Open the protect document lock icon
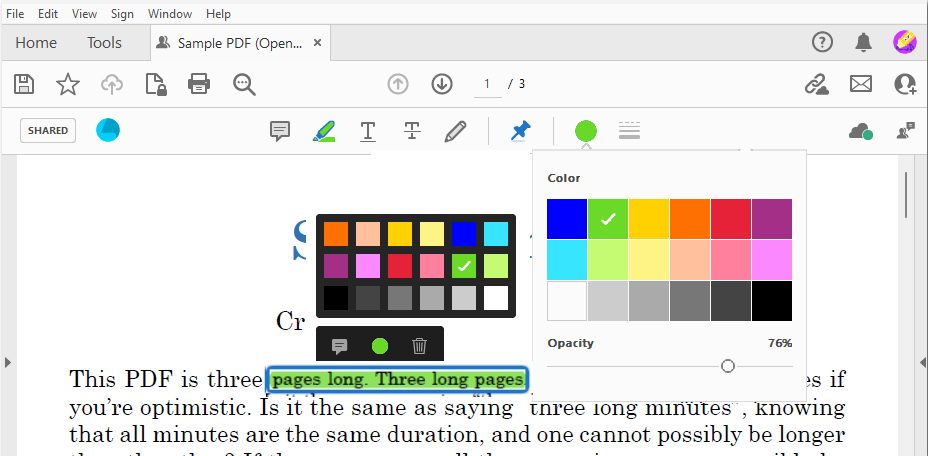The image size is (928, 456). pos(156,85)
